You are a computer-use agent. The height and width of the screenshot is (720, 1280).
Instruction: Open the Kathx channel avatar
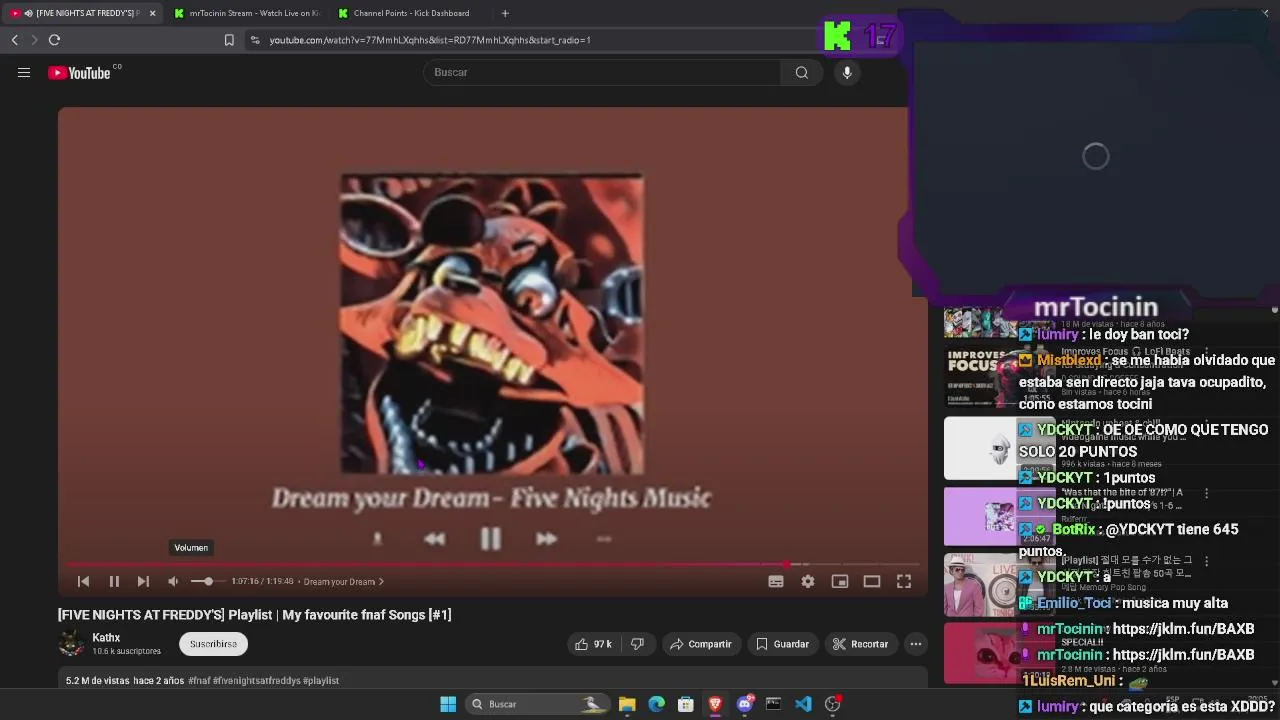coord(72,643)
